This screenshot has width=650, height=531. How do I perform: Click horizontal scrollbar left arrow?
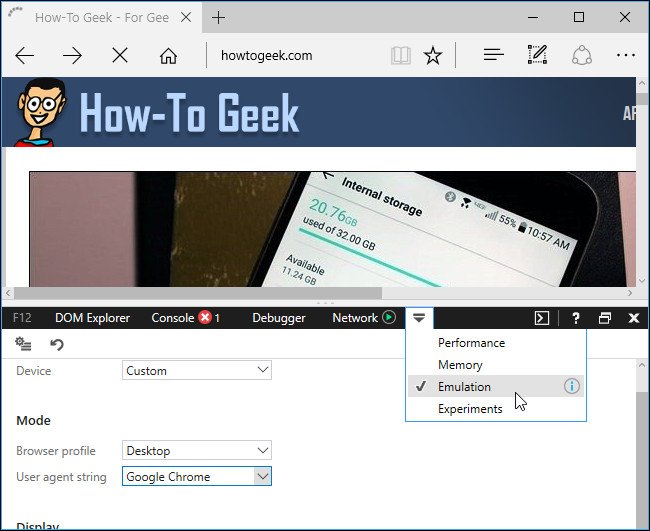(x=8, y=293)
